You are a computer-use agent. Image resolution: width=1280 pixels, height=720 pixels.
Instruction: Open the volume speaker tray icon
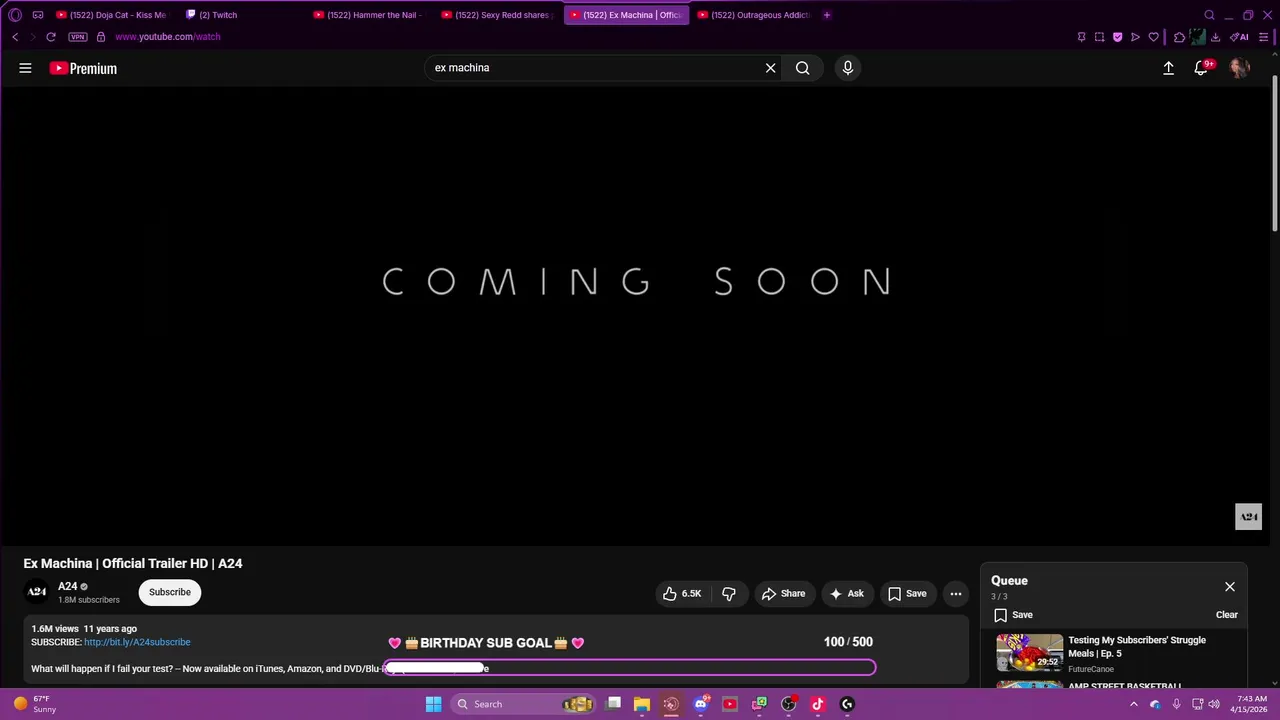1214,704
